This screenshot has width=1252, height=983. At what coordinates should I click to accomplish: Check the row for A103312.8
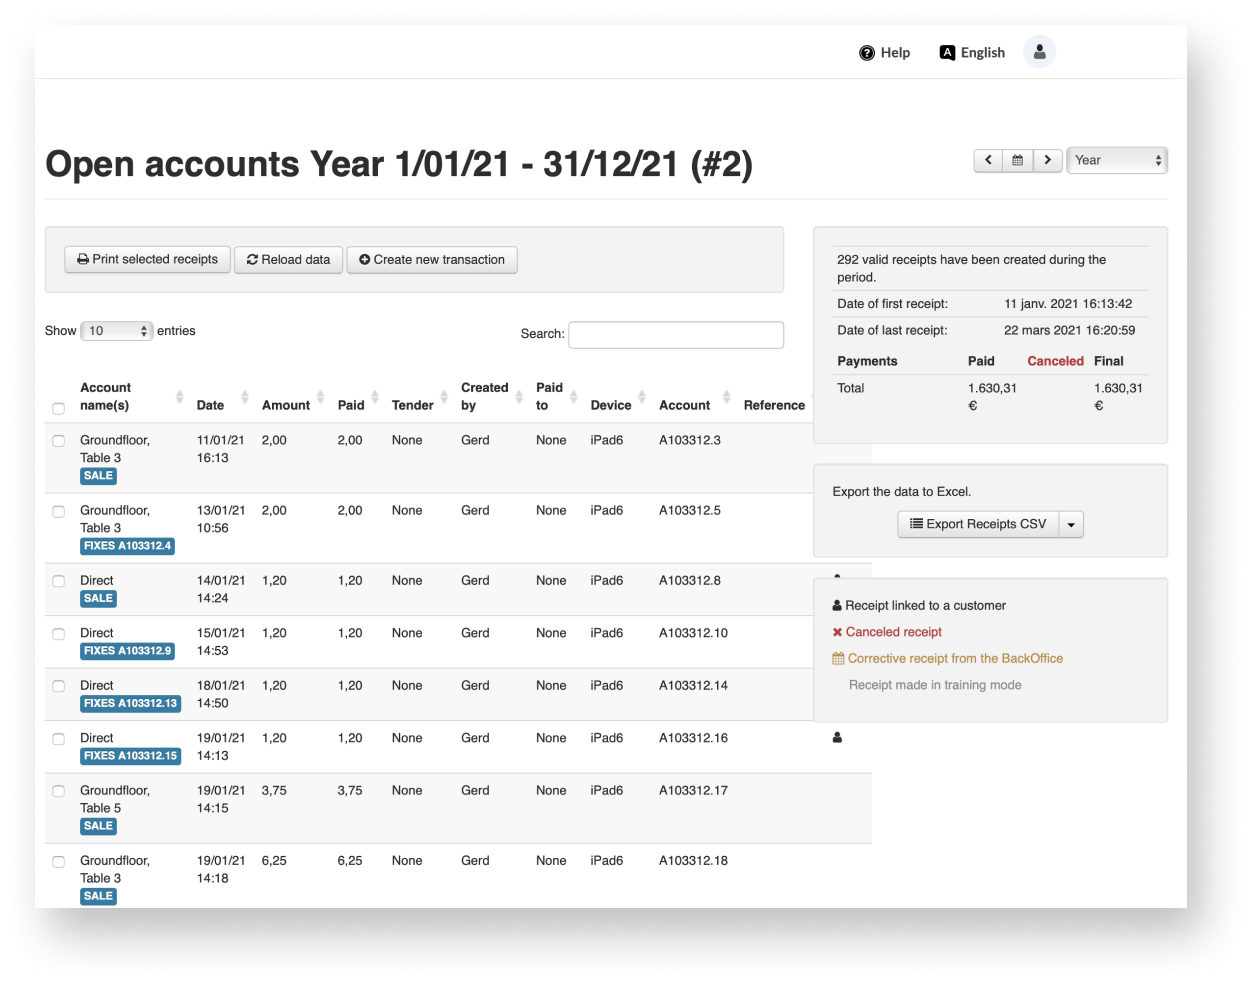(59, 581)
